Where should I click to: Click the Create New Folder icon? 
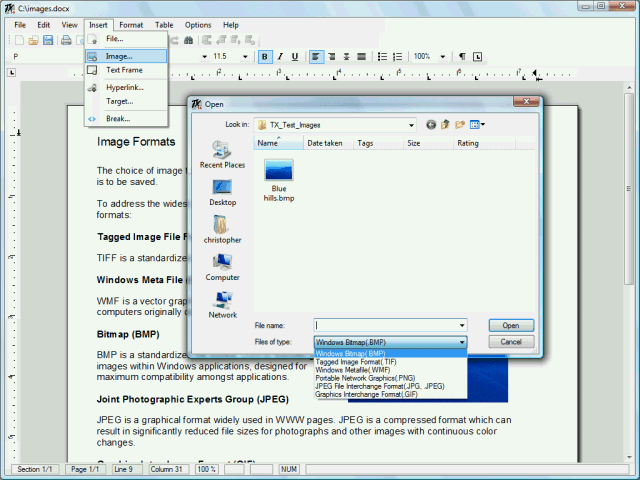[461, 125]
